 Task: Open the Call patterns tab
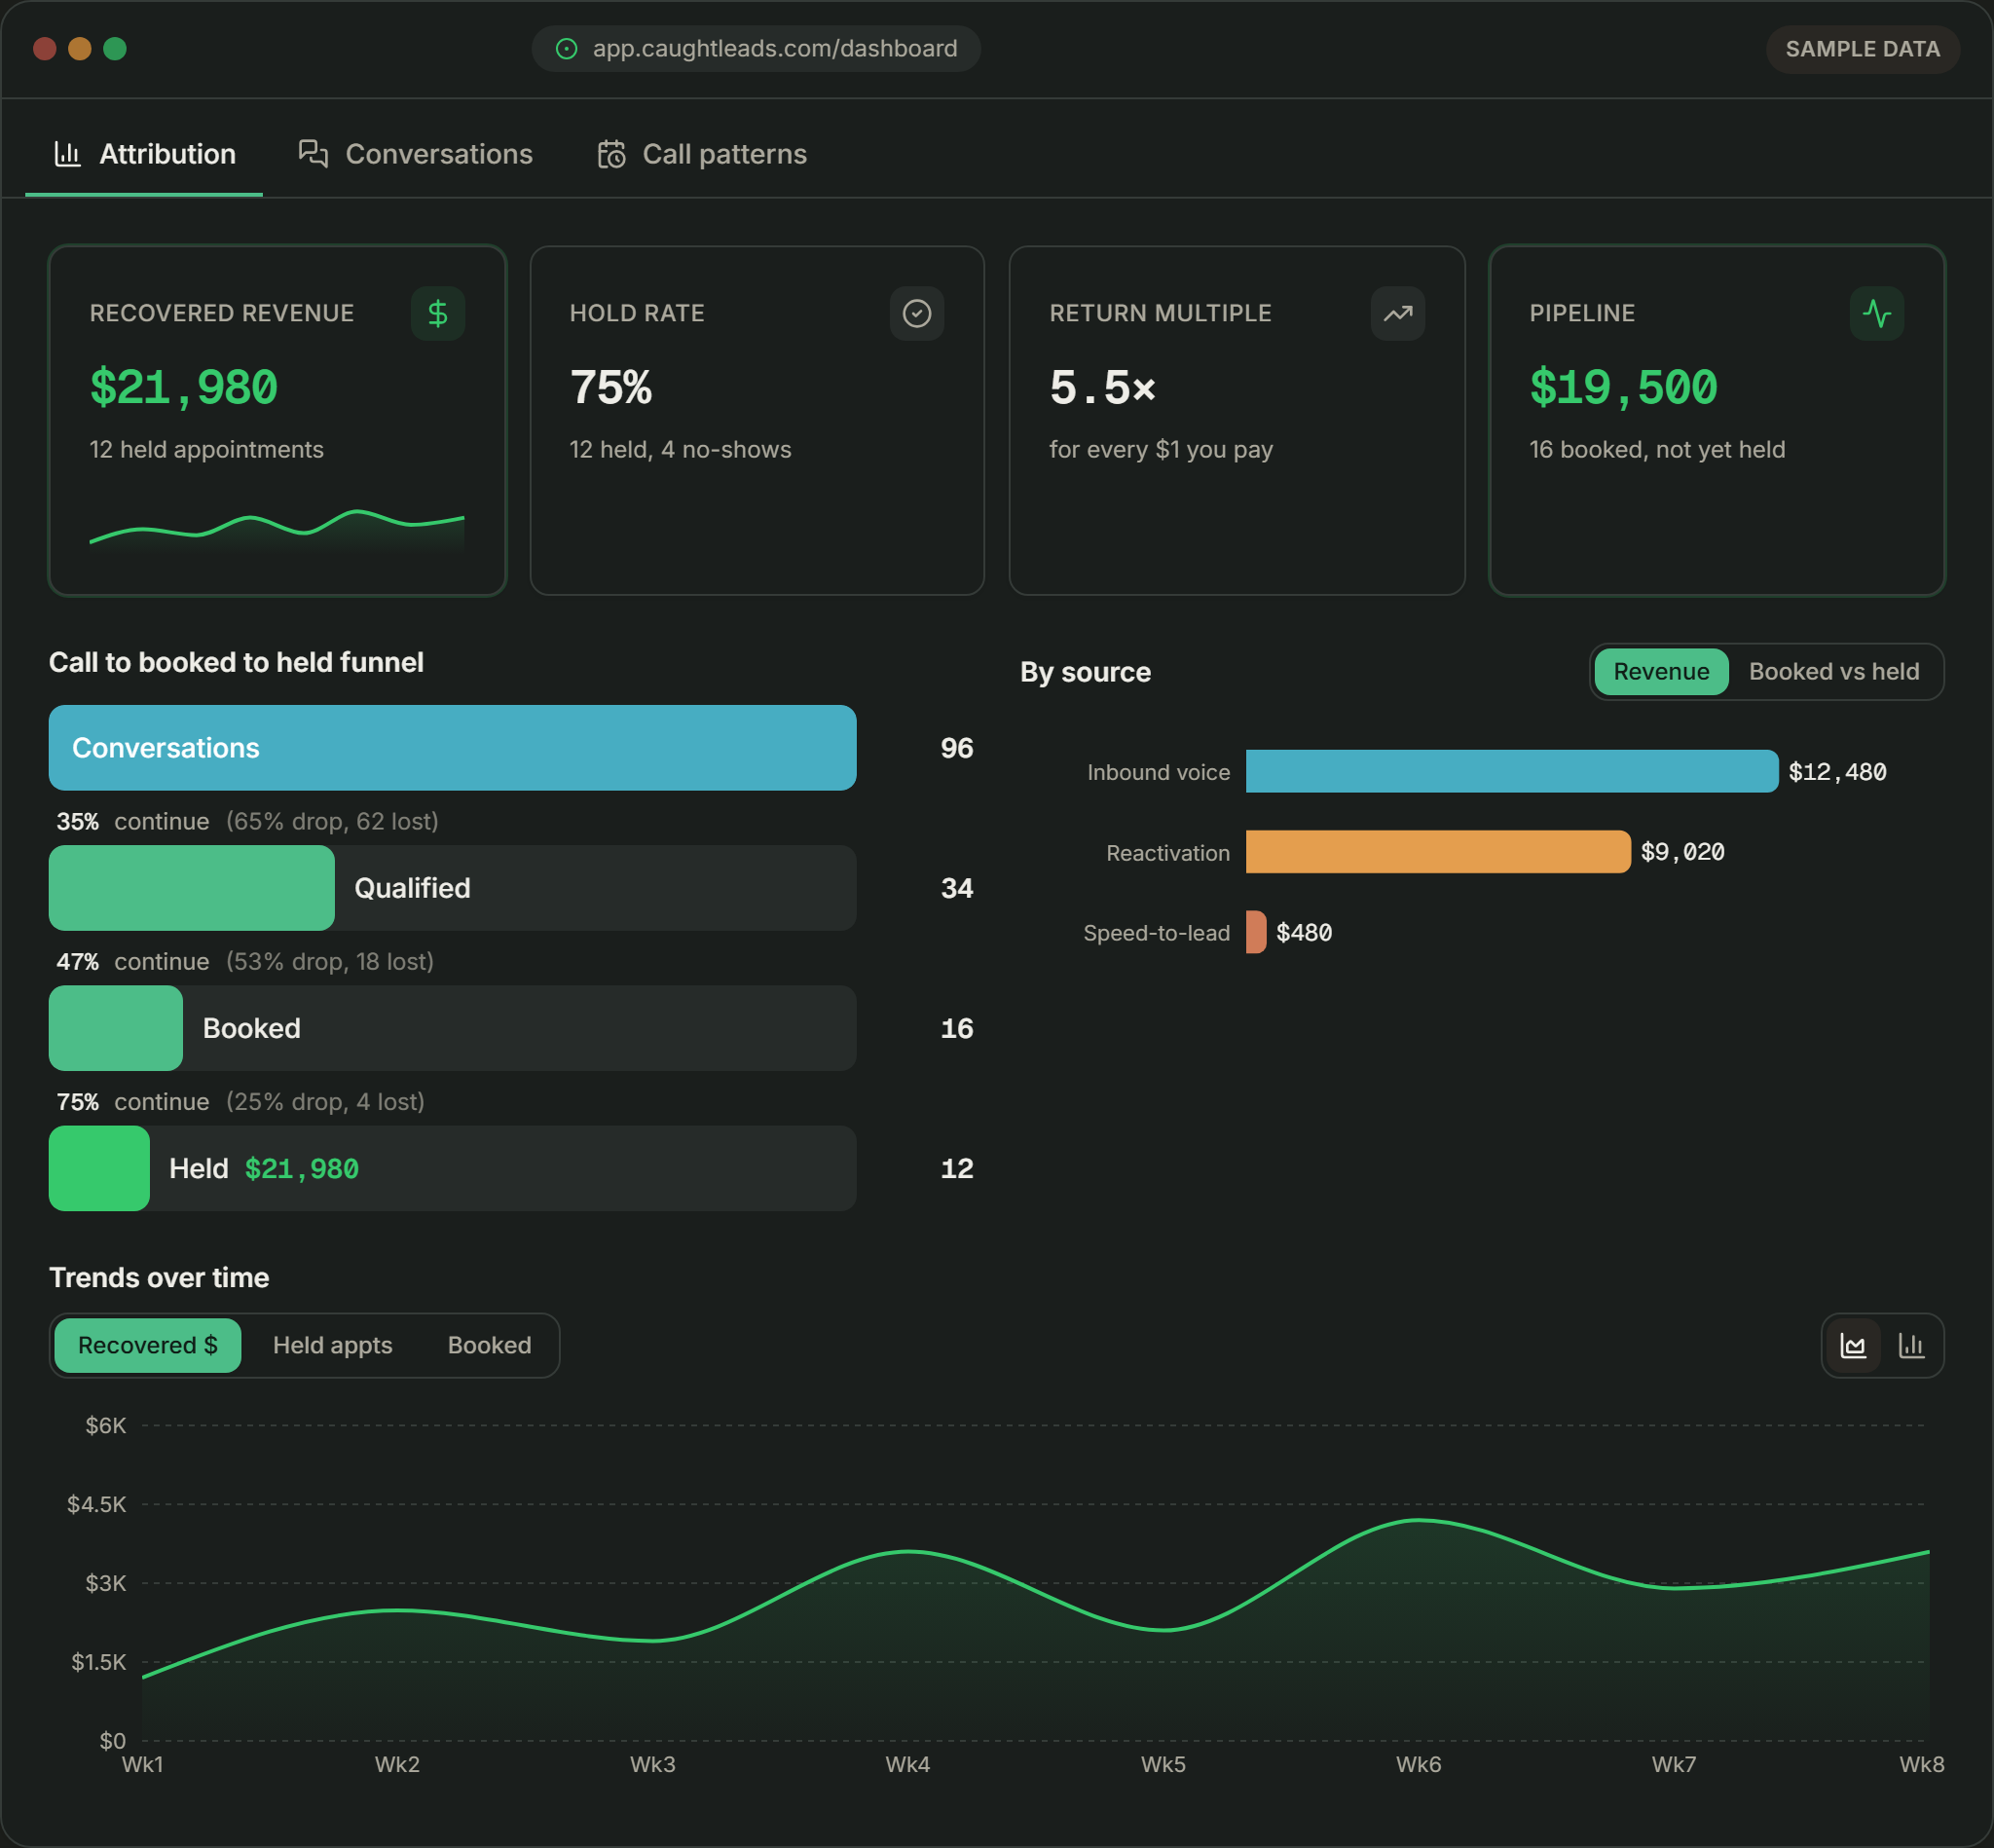(702, 154)
